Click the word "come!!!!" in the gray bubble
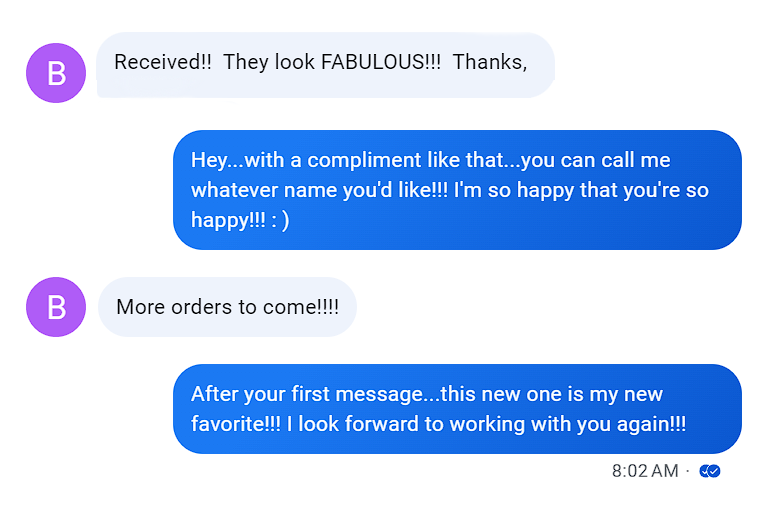 (x=301, y=307)
